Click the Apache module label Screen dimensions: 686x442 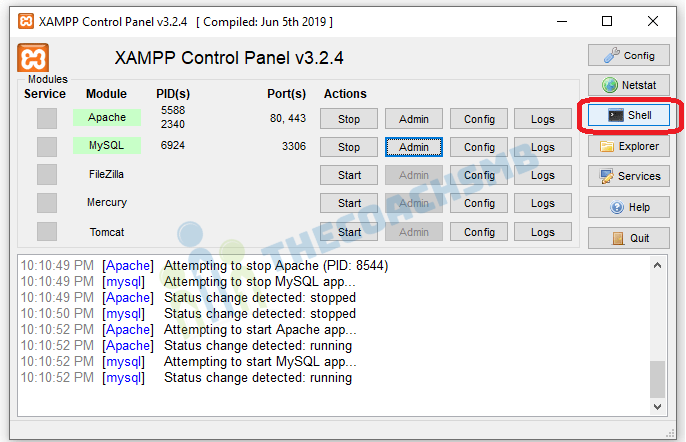(x=107, y=117)
